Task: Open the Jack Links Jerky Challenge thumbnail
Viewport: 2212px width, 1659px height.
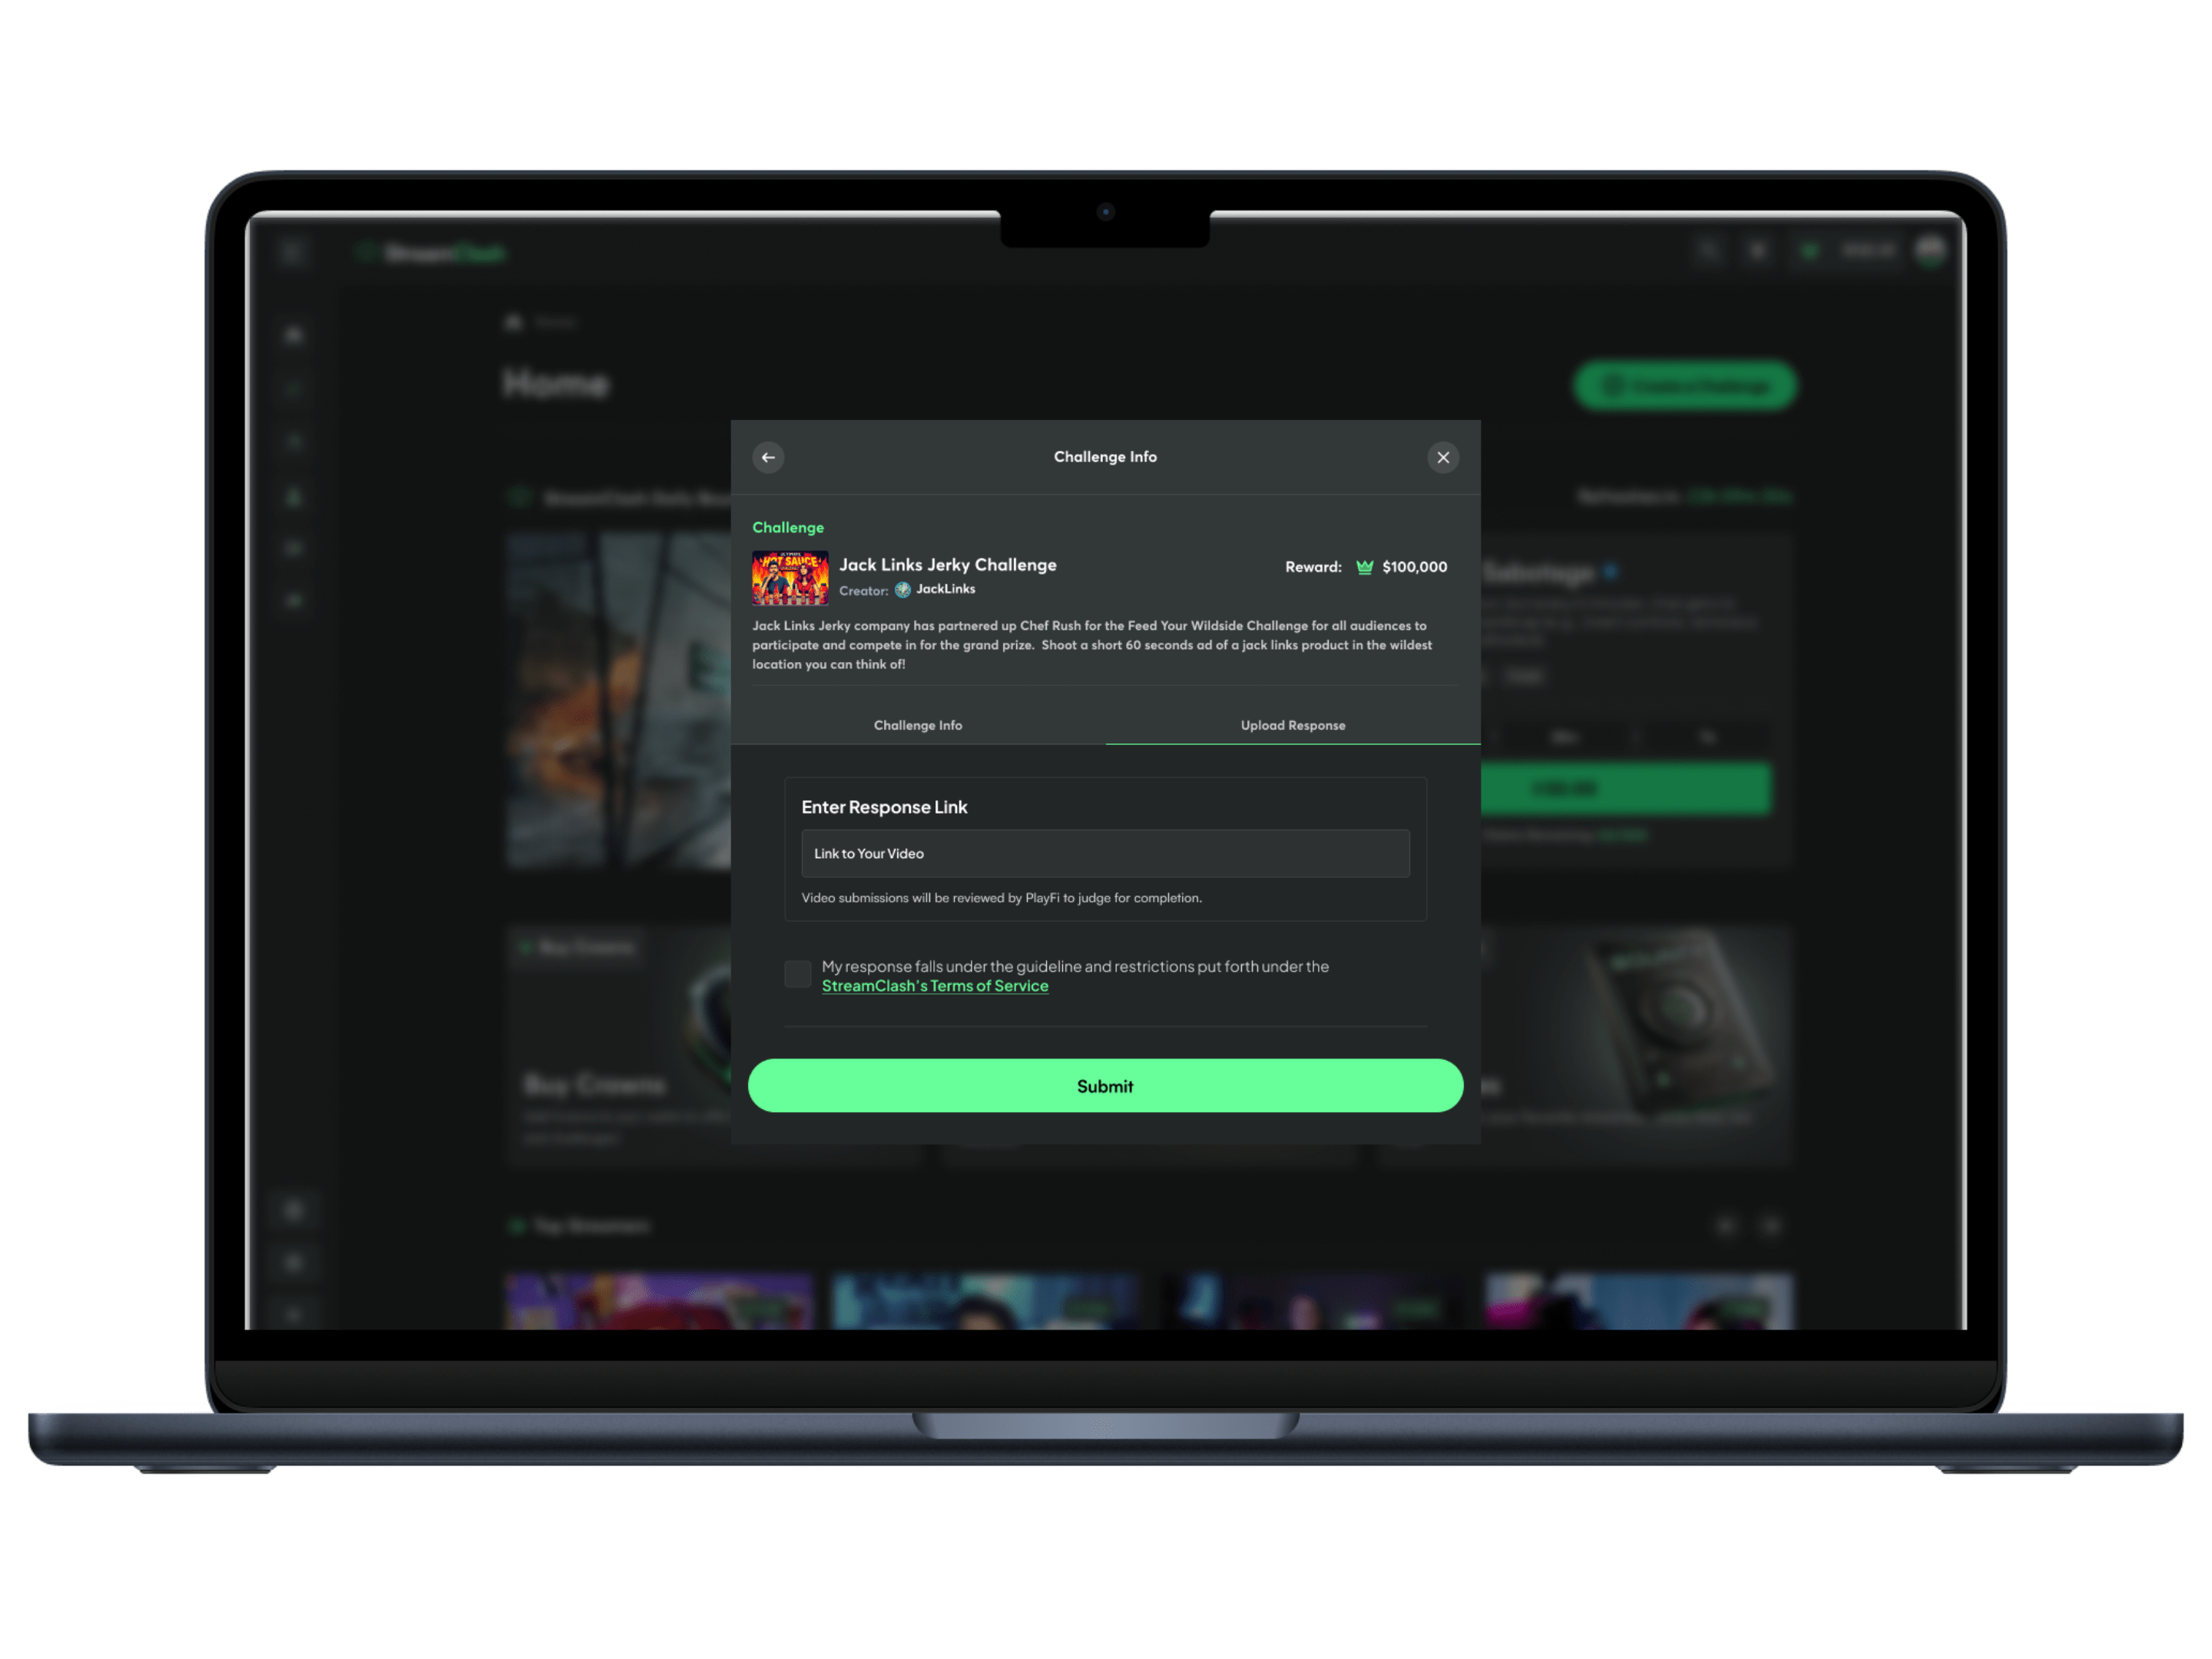Action: [x=790, y=578]
